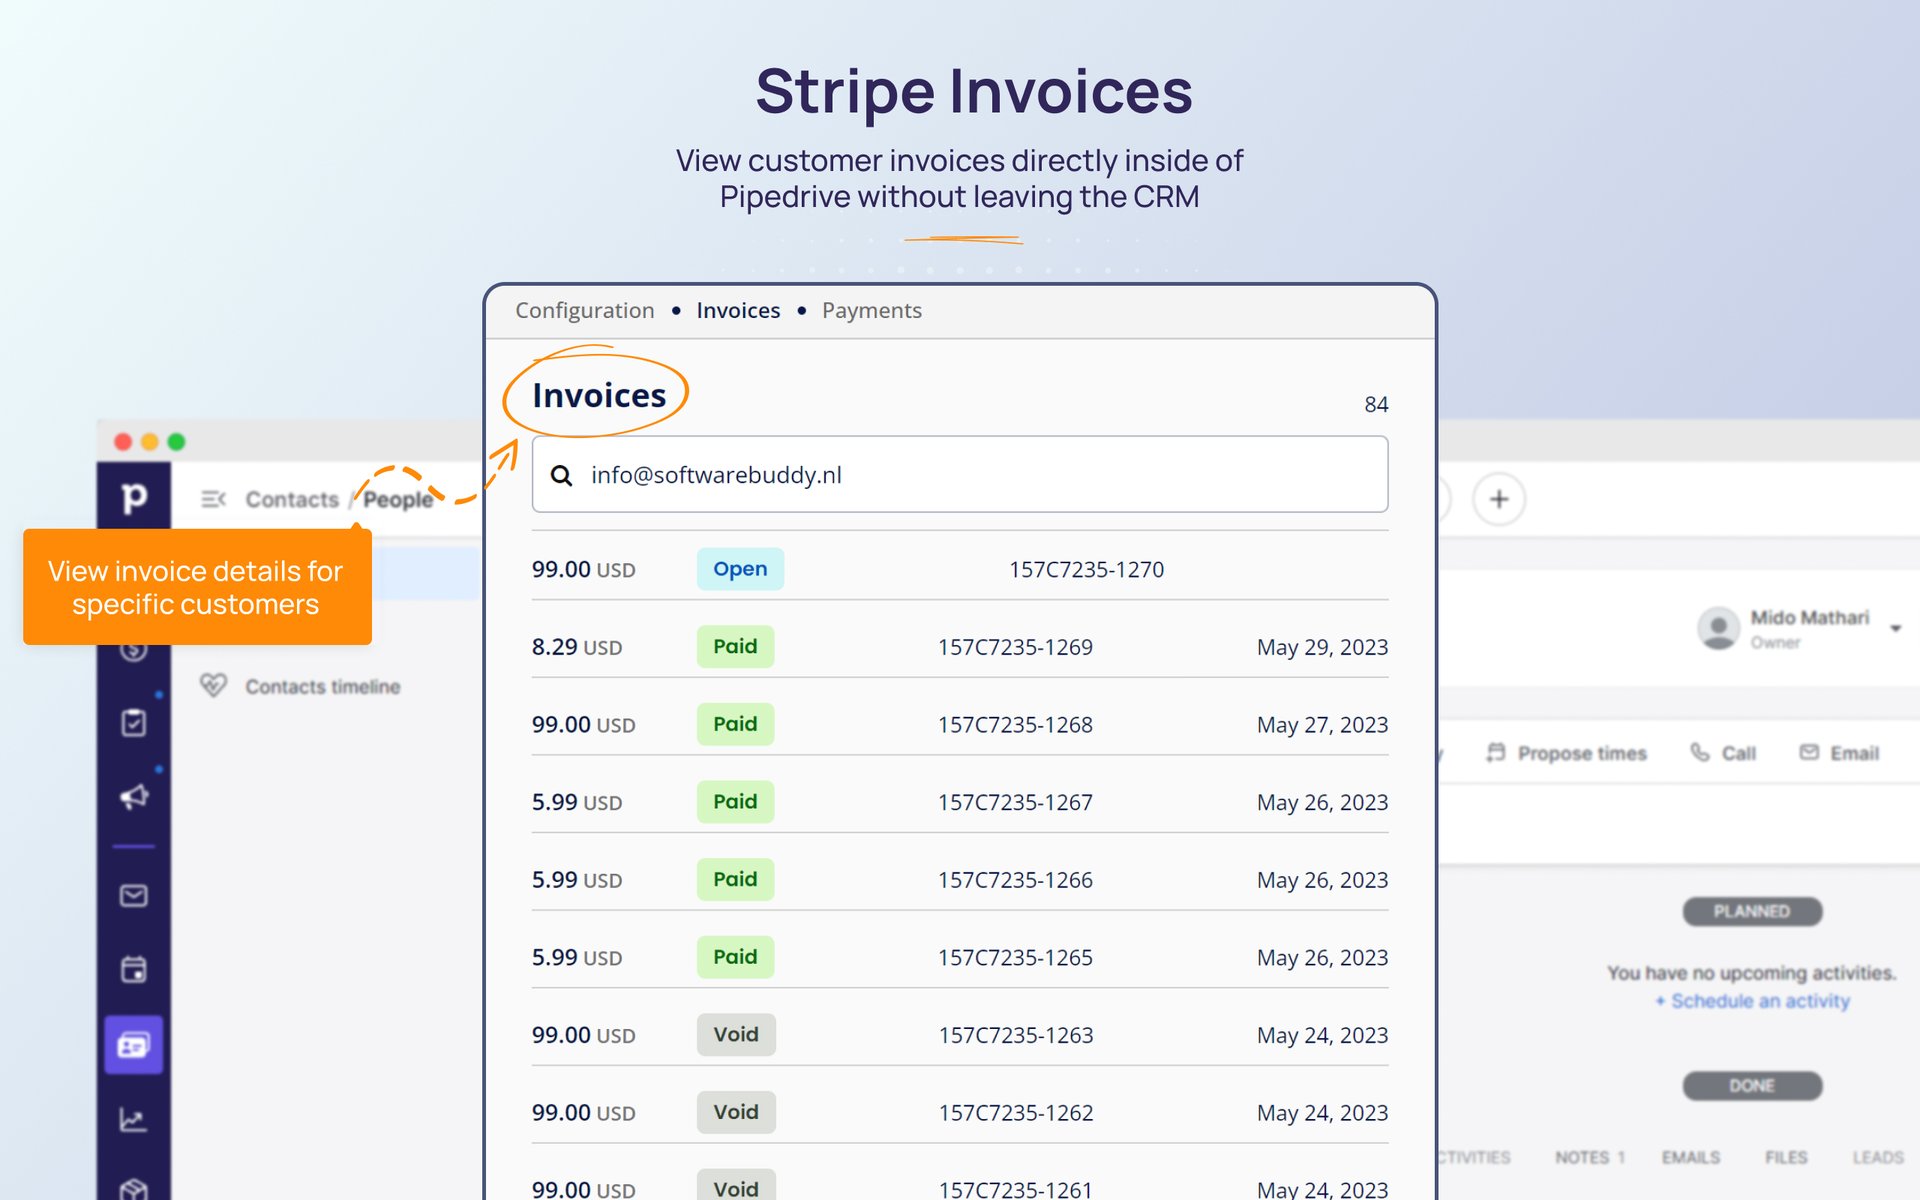Click the invoice email search field
Image resolution: width=1920 pixels, height=1200 pixels.
[960, 475]
